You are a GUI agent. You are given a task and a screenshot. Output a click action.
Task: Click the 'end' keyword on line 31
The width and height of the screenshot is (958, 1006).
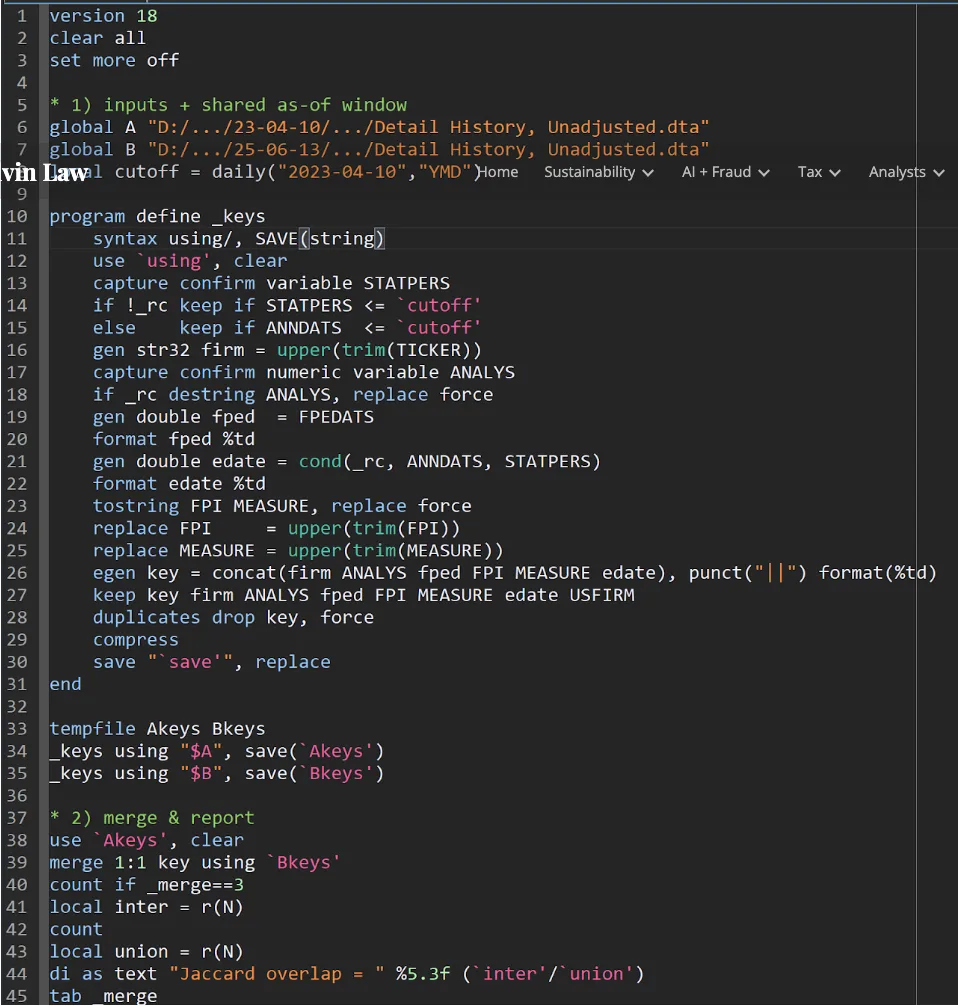(64, 684)
